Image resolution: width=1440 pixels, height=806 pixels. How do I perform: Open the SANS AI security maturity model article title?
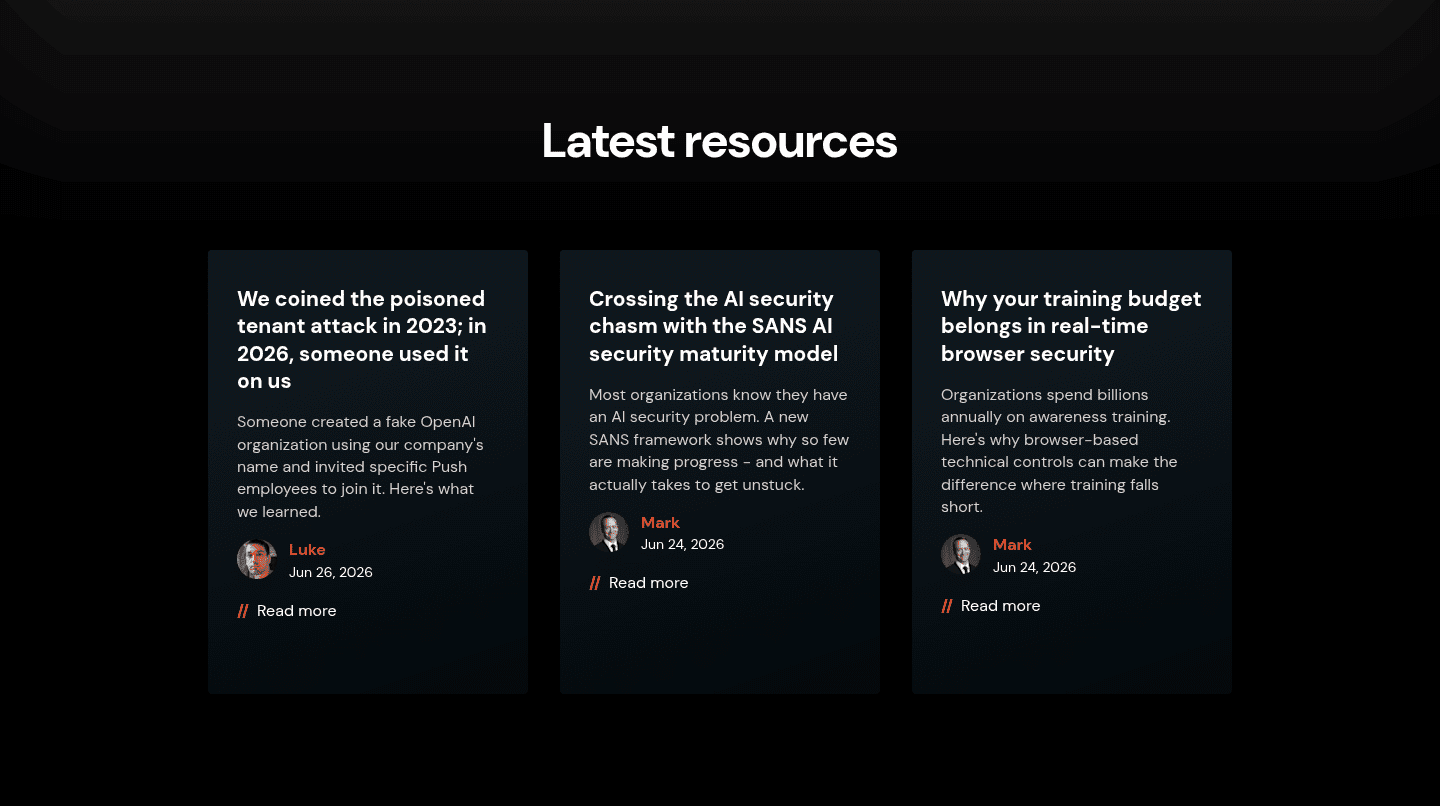tap(713, 326)
